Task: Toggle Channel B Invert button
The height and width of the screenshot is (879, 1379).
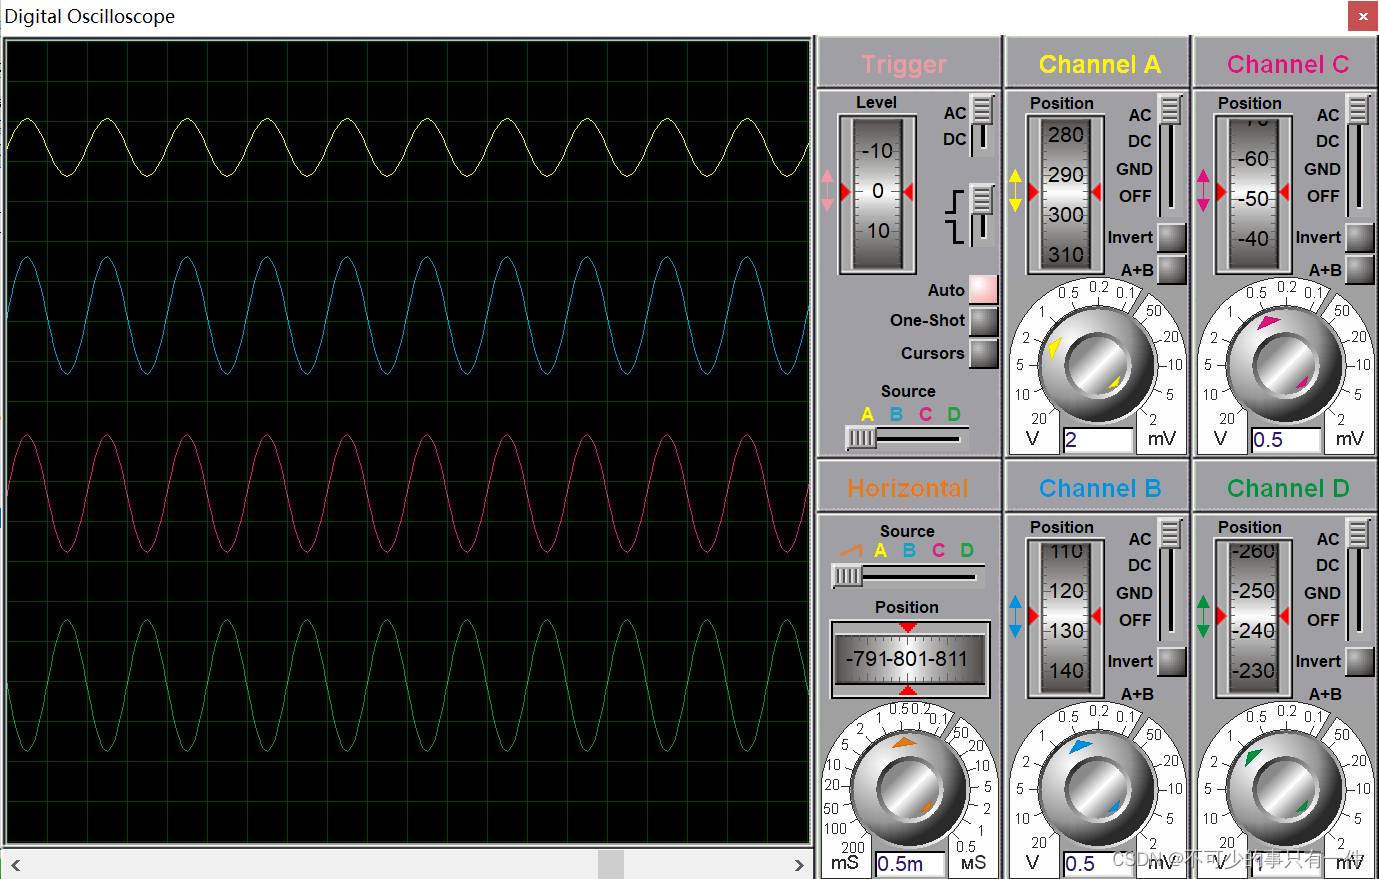Action: tap(1171, 661)
